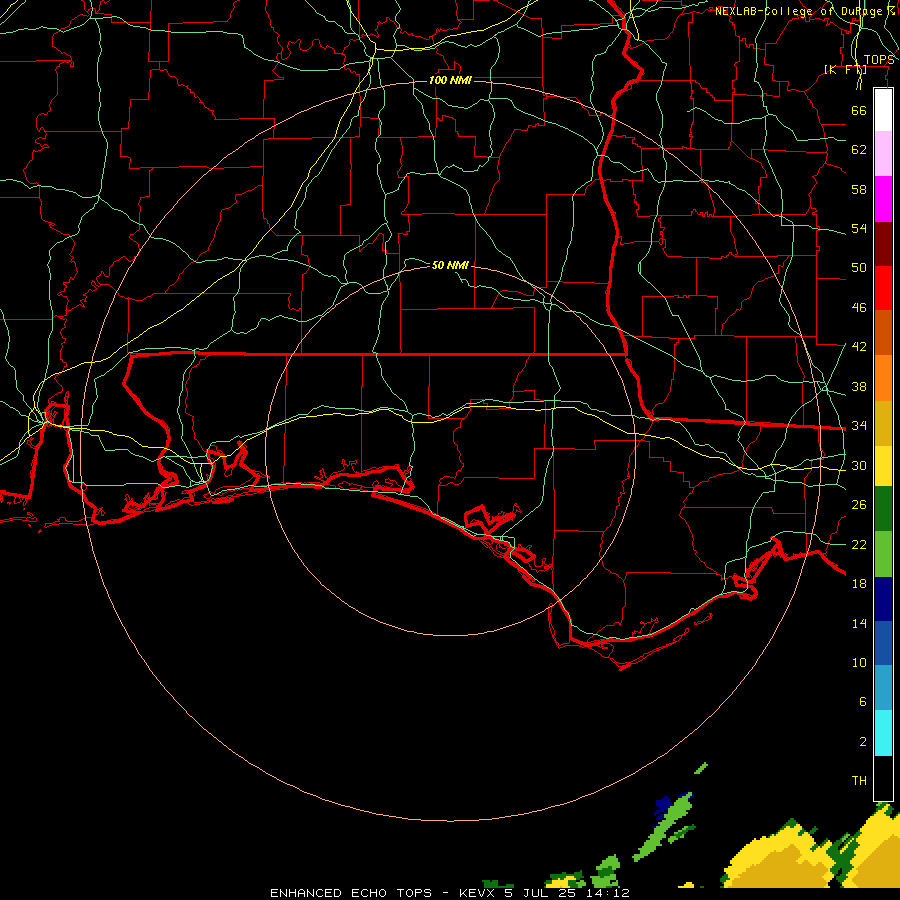Click the 66 legend scale number
900x900 pixels.
pyautogui.click(x=859, y=110)
